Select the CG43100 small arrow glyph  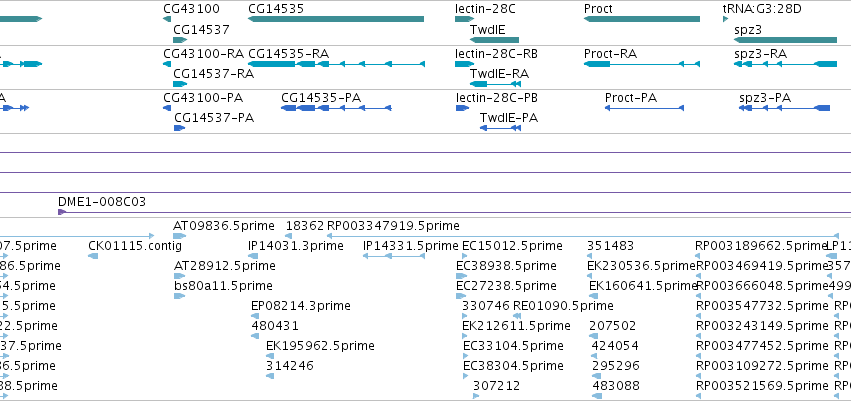167,20
